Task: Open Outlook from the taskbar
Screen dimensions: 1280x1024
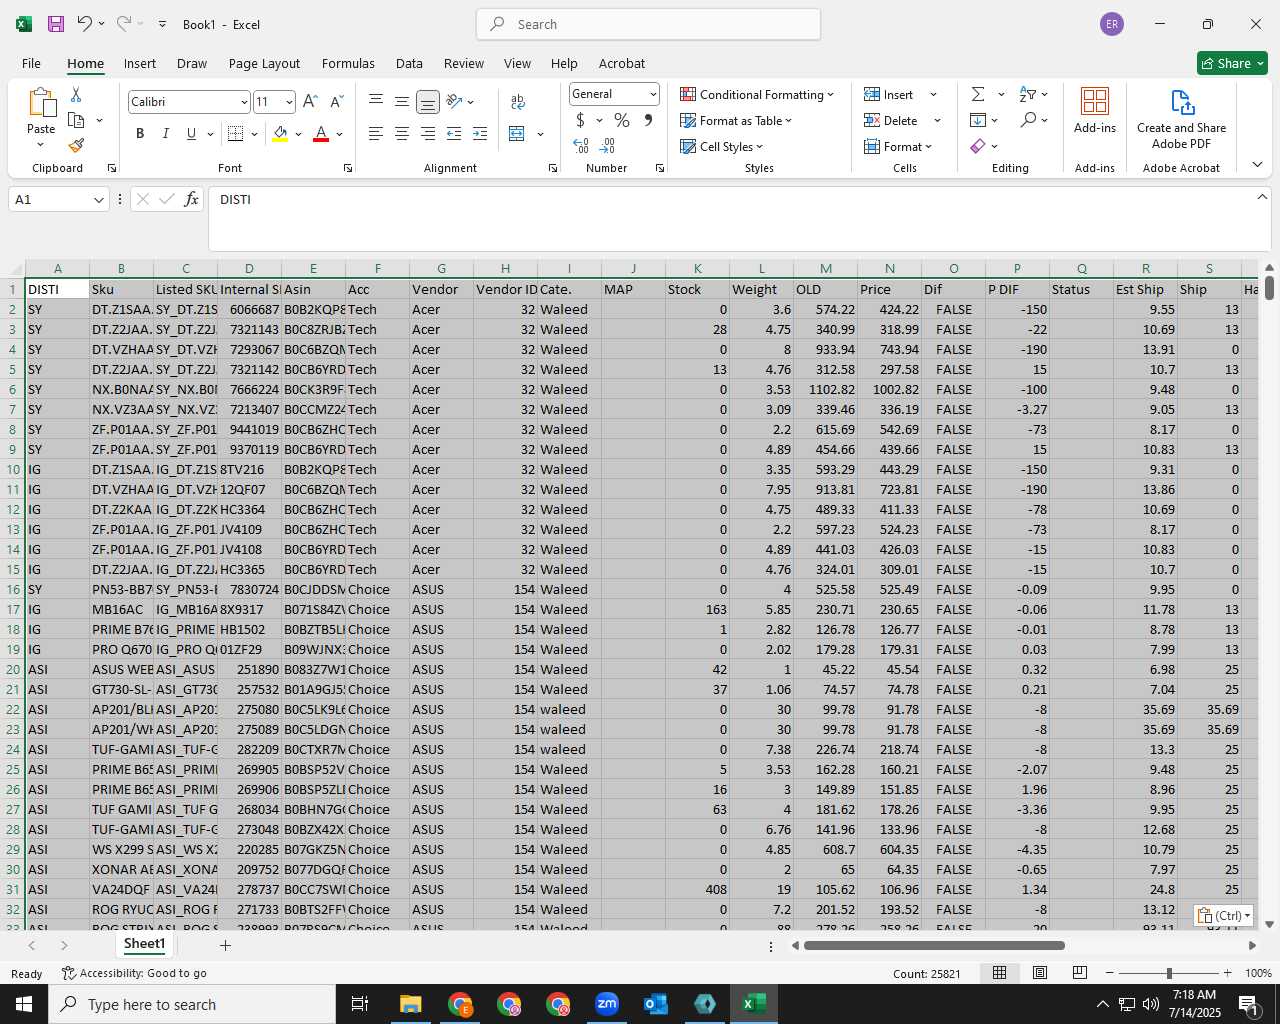Action: 656,1004
